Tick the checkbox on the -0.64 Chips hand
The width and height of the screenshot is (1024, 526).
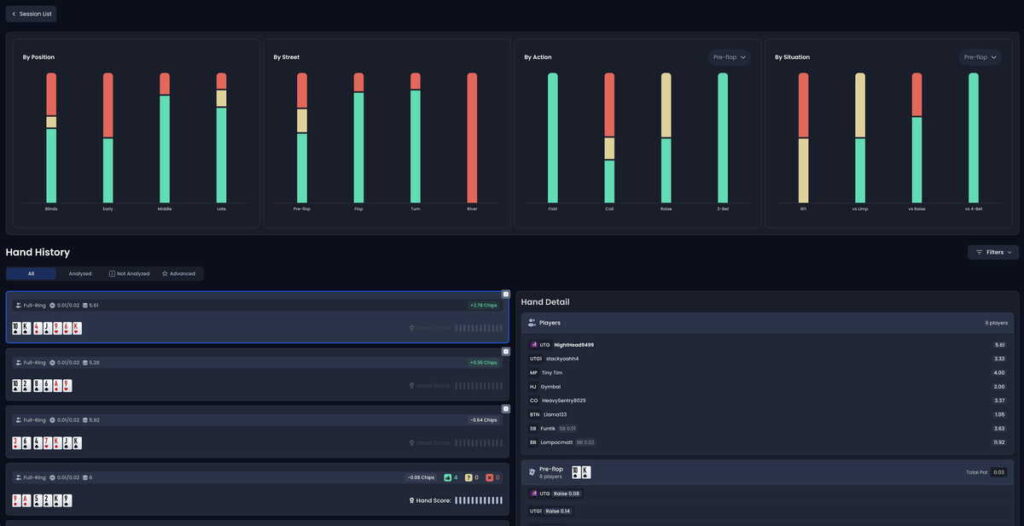505,409
